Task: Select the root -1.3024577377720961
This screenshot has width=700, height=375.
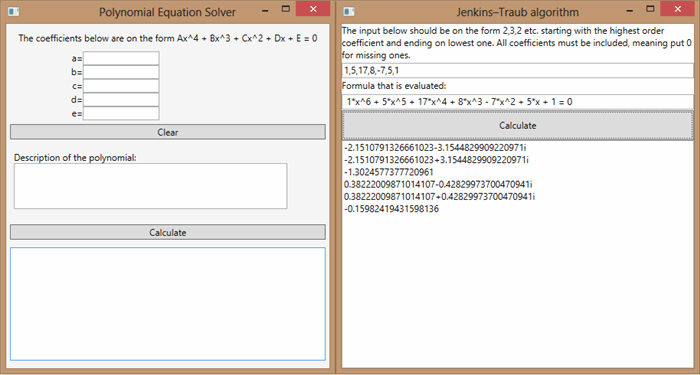Action: pyautogui.click(x=388, y=172)
